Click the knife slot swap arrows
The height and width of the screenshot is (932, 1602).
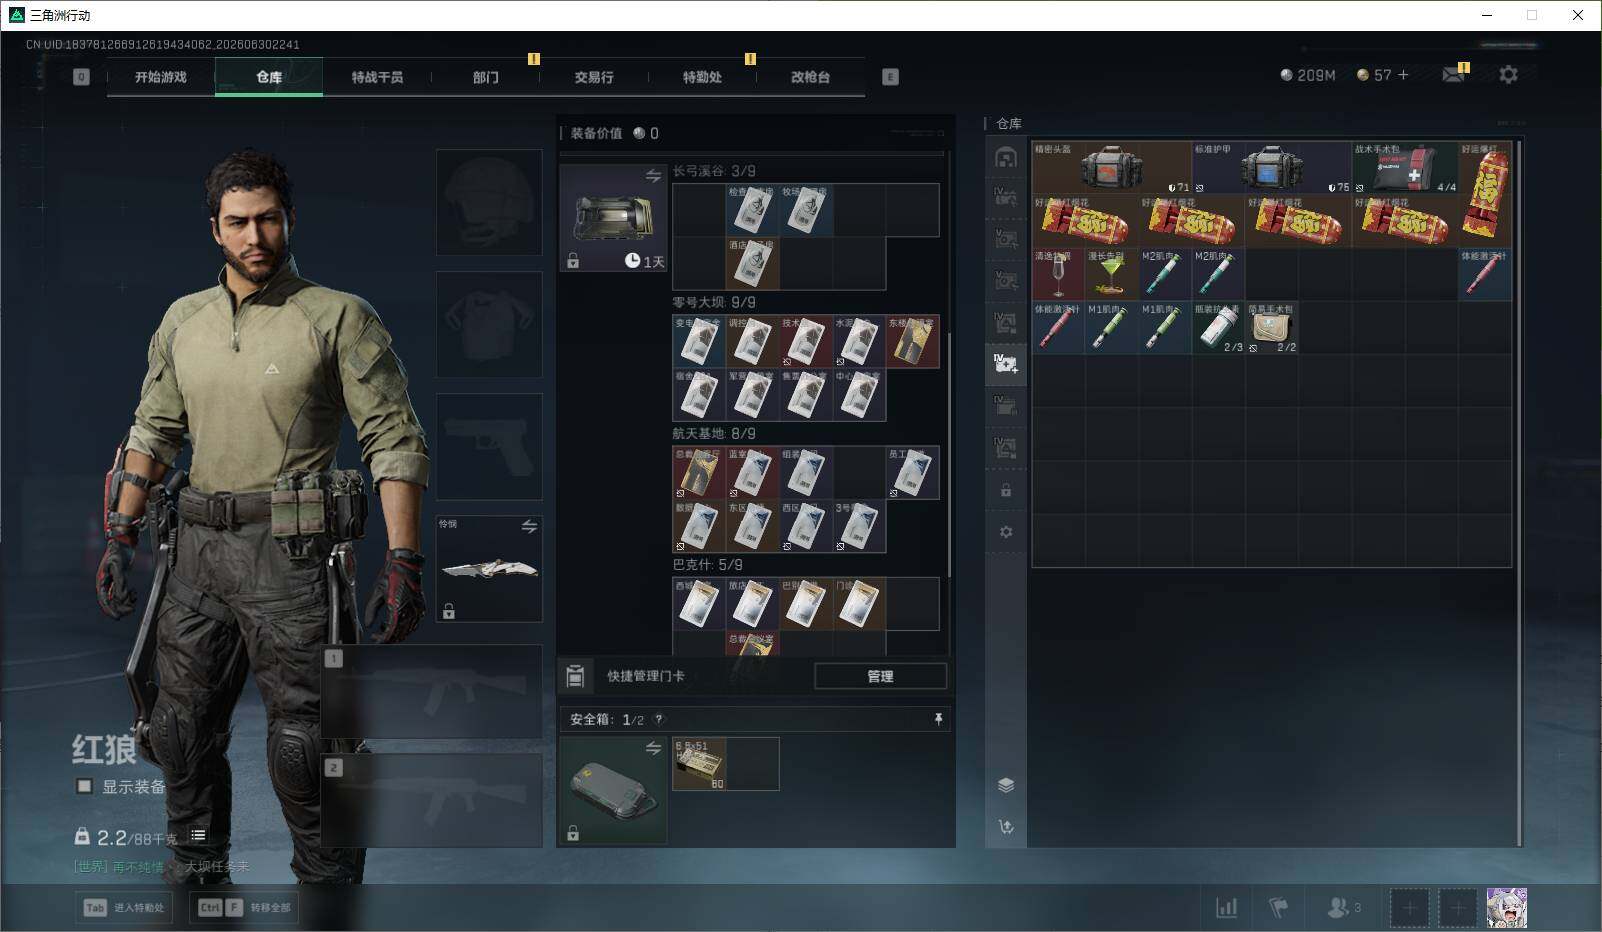pyautogui.click(x=529, y=526)
